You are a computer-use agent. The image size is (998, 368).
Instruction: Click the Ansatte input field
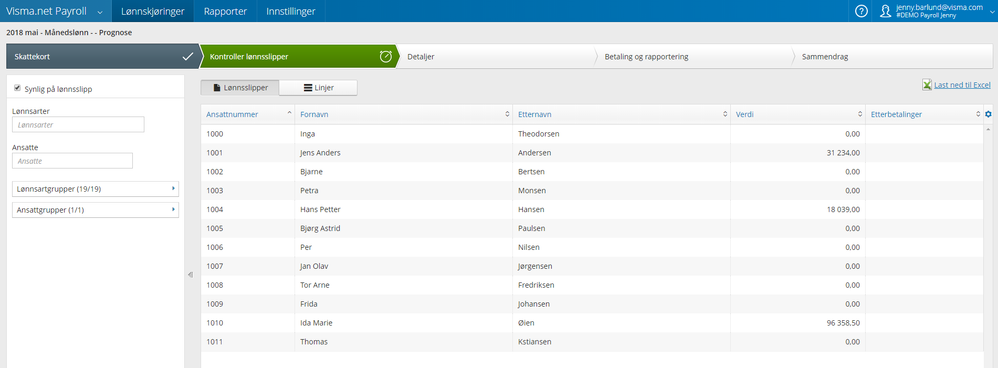click(x=73, y=161)
